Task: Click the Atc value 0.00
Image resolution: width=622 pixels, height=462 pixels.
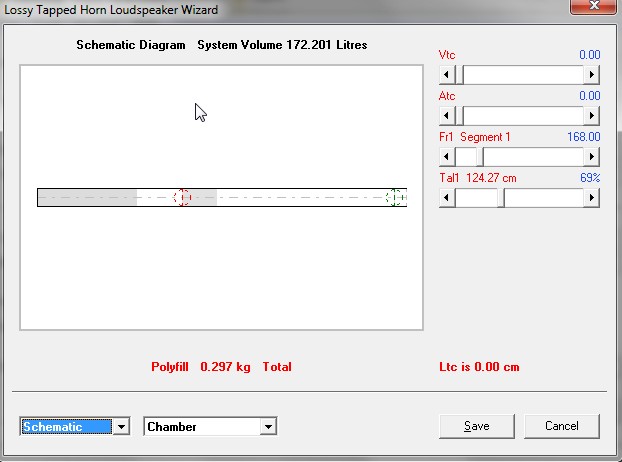Action: point(589,96)
